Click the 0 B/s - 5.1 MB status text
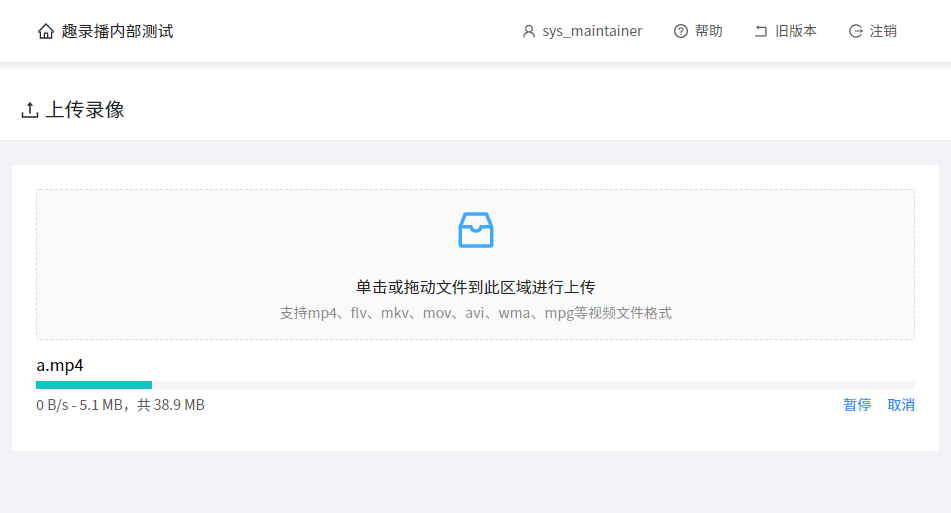 click(120, 404)
